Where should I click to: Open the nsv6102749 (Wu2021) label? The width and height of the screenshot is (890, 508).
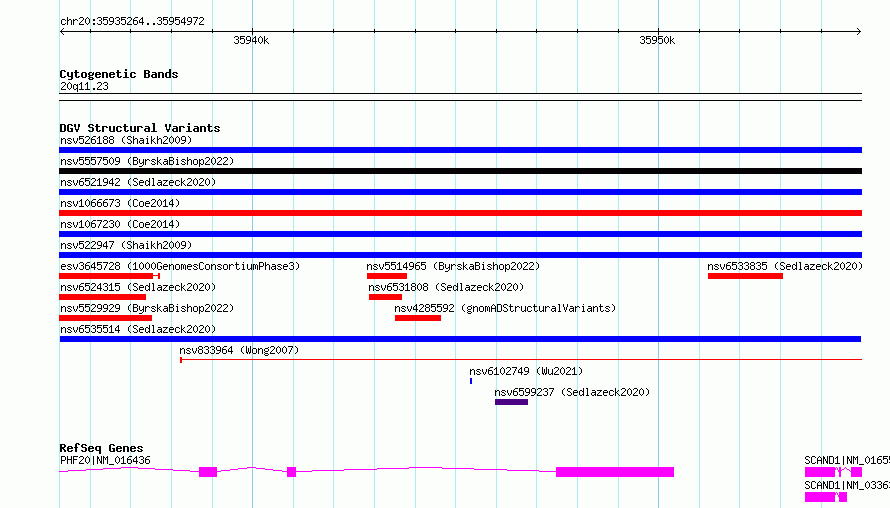click(526, 371)
